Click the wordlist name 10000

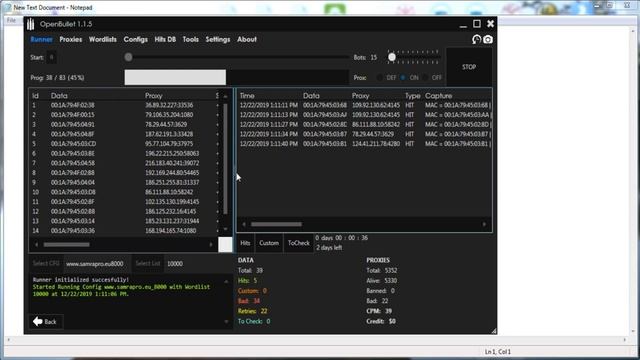coord(175,264)
